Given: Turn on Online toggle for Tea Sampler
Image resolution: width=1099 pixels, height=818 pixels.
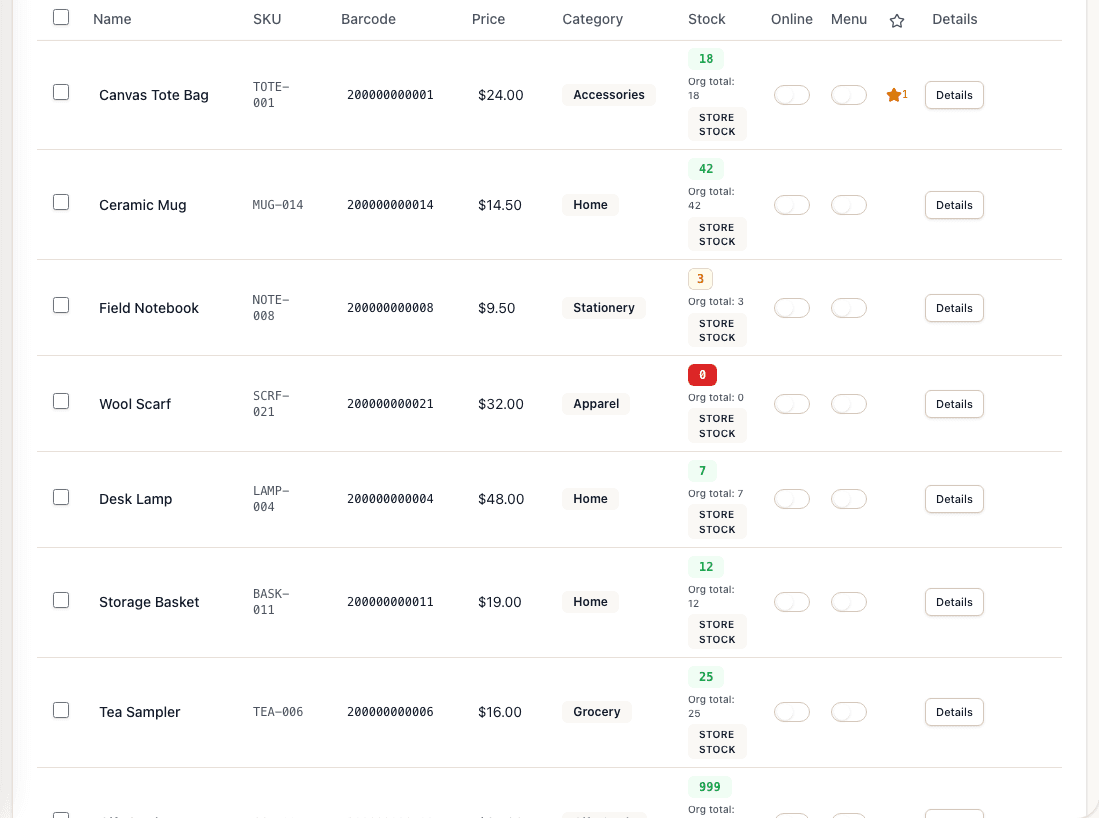Looking at the screenshot, I should point(792,712).
